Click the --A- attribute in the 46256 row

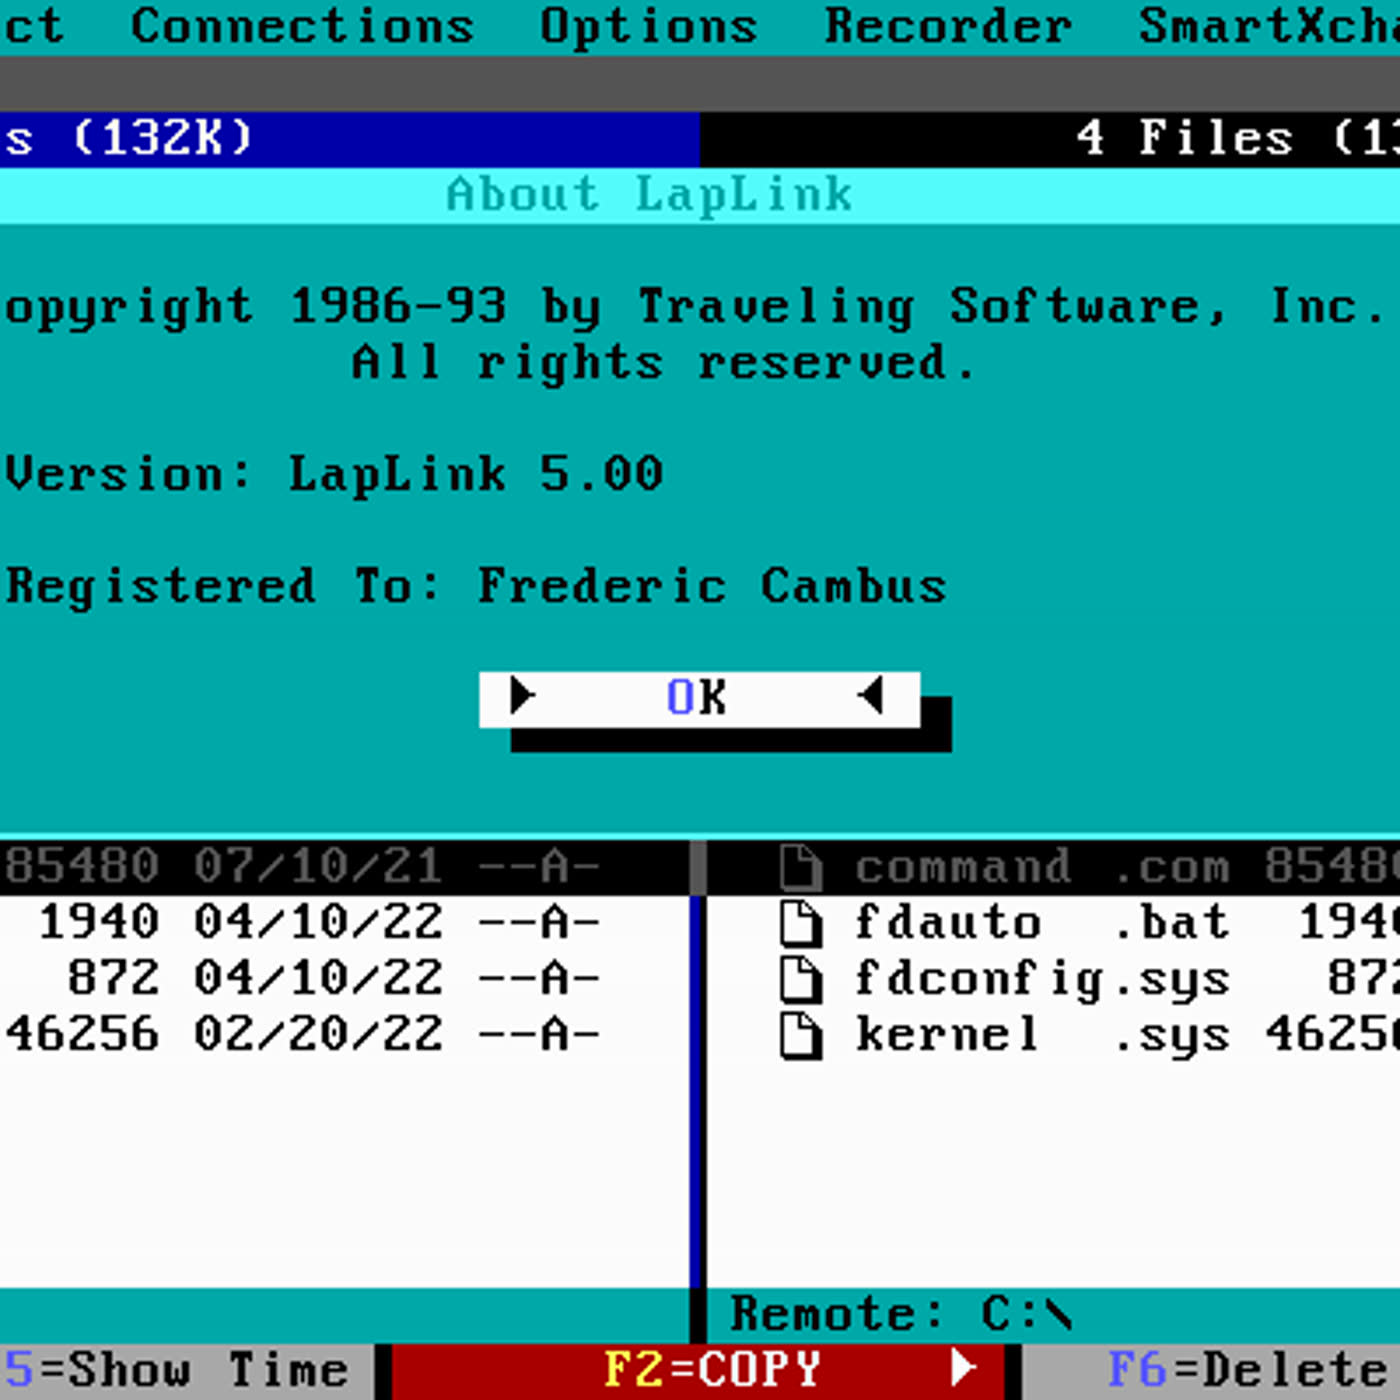[x=539, y=1034]
